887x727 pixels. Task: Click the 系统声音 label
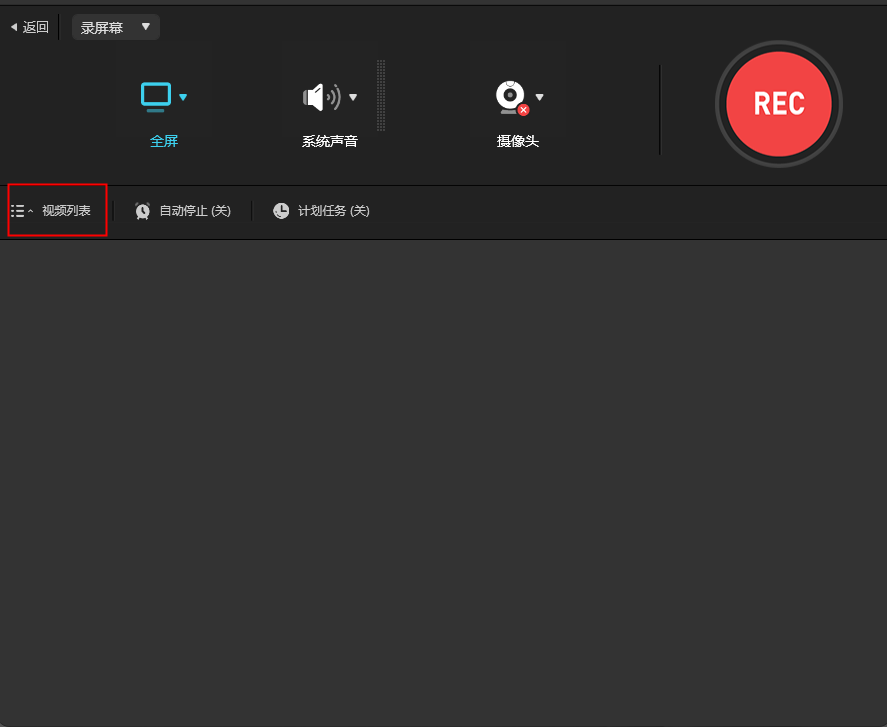click(x=329, y=141)
